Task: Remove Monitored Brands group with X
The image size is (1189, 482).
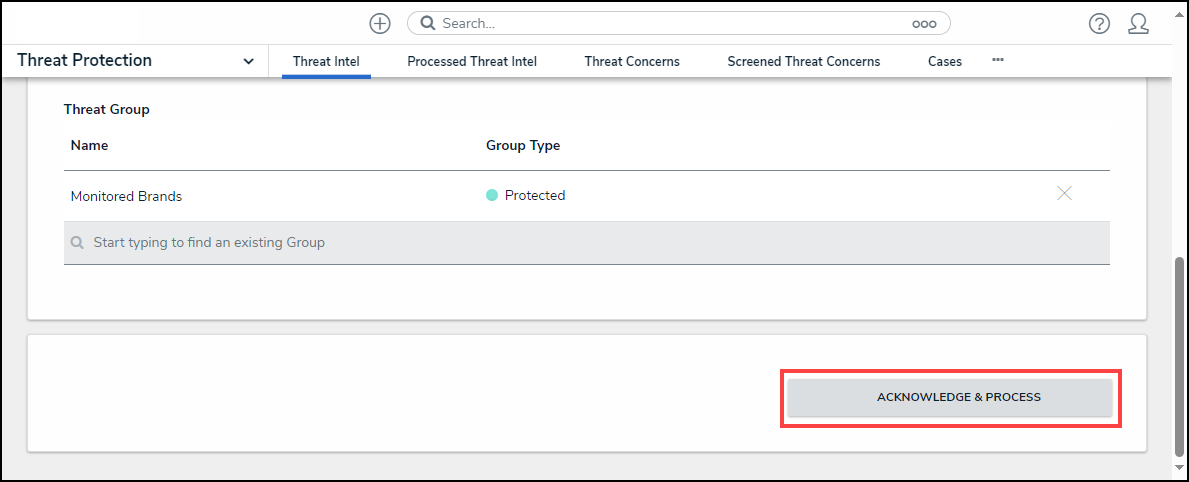Action: [x=1064, y=194]
